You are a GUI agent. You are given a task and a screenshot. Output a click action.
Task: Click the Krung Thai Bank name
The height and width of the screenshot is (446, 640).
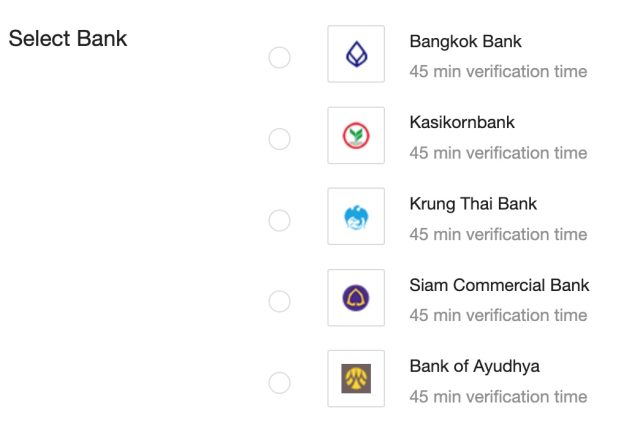tap(473, 204)
